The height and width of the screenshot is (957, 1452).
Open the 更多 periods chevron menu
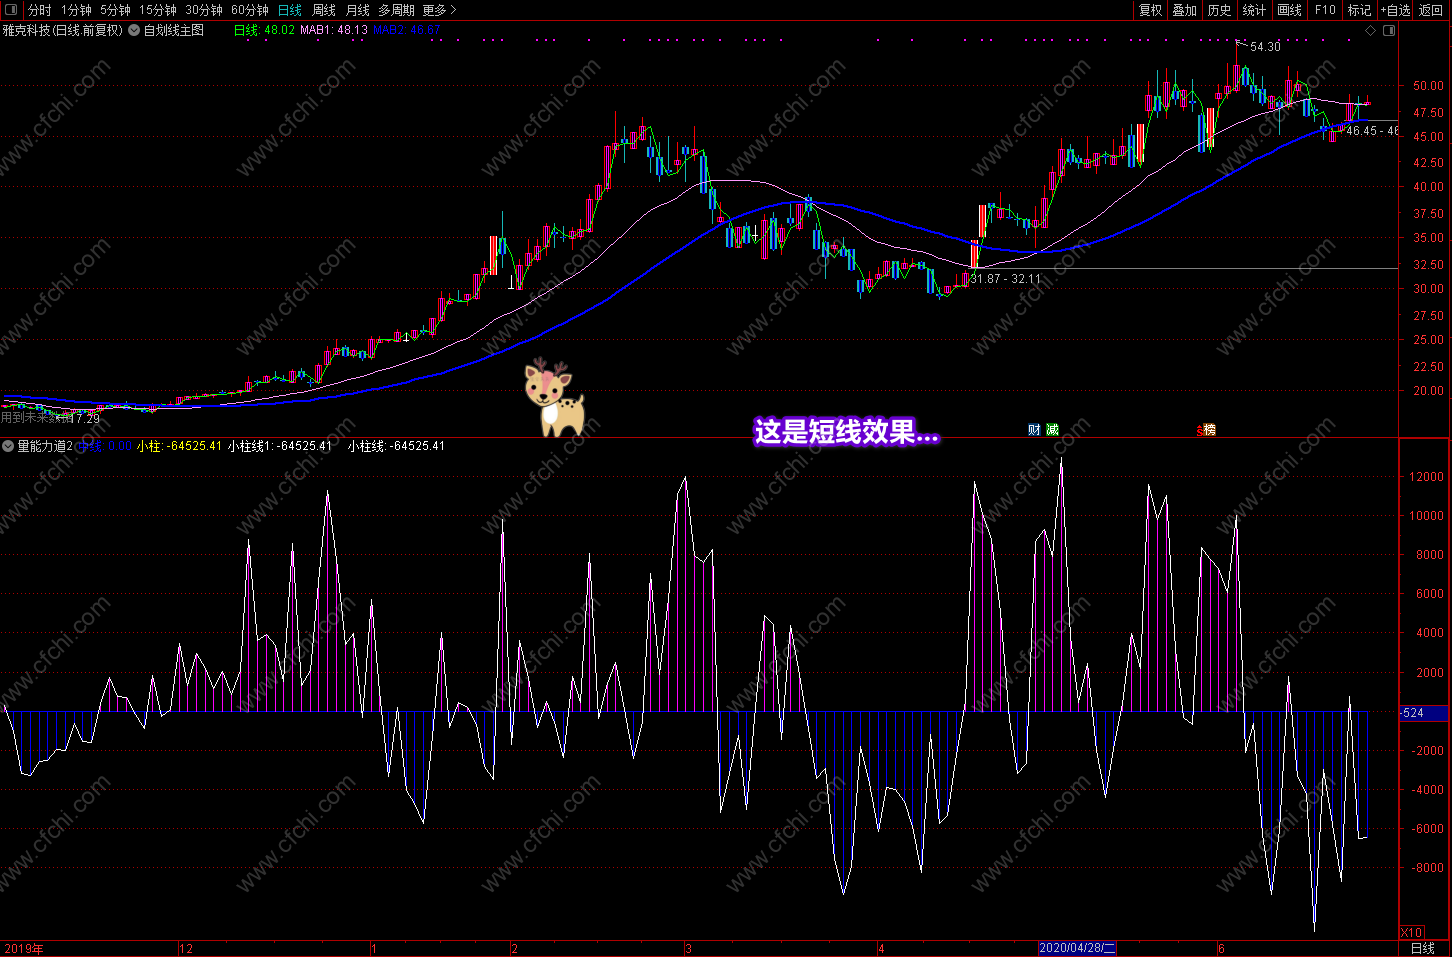pyautogui.click(x=439, y=10)
